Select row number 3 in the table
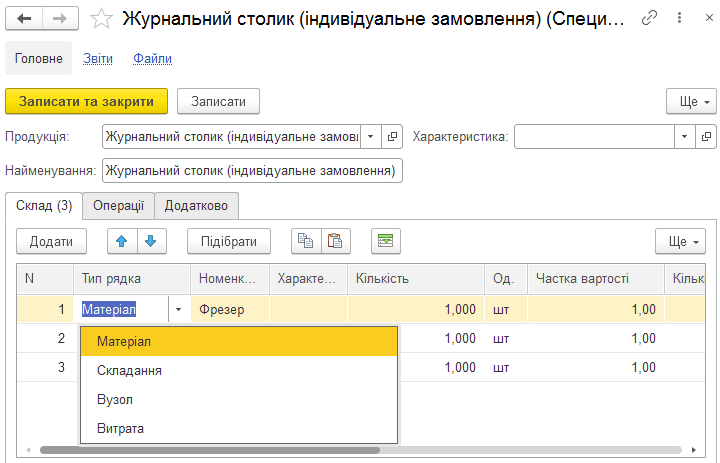 (x=45, y=367)
